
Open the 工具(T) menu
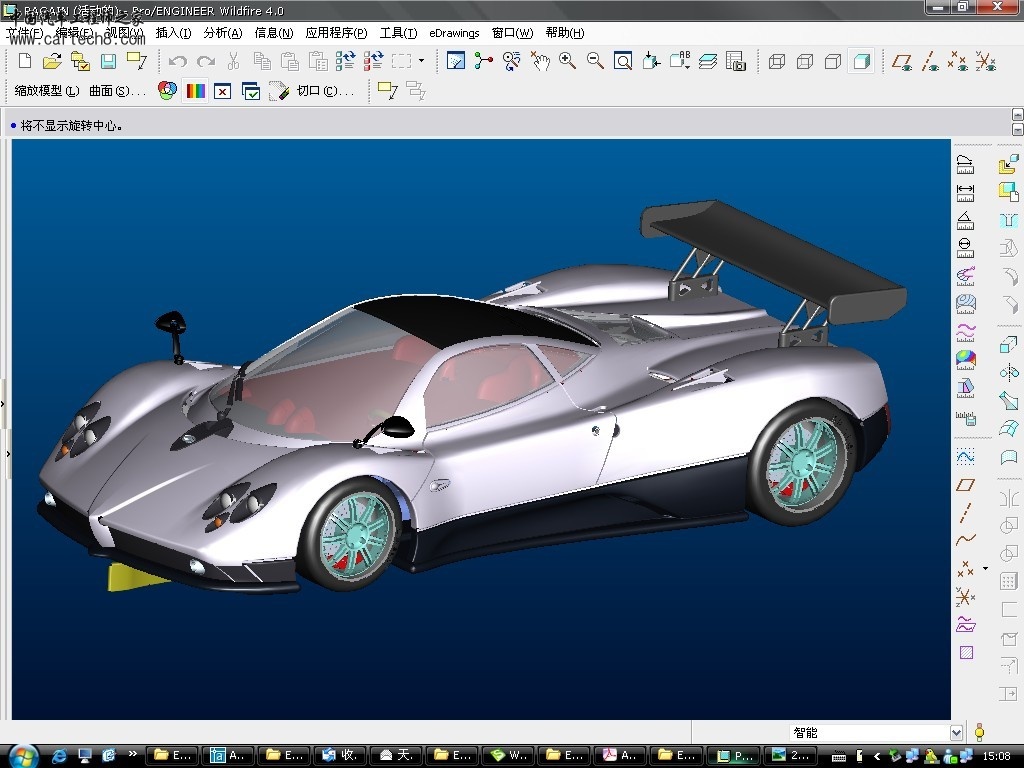tap(398, 33)
